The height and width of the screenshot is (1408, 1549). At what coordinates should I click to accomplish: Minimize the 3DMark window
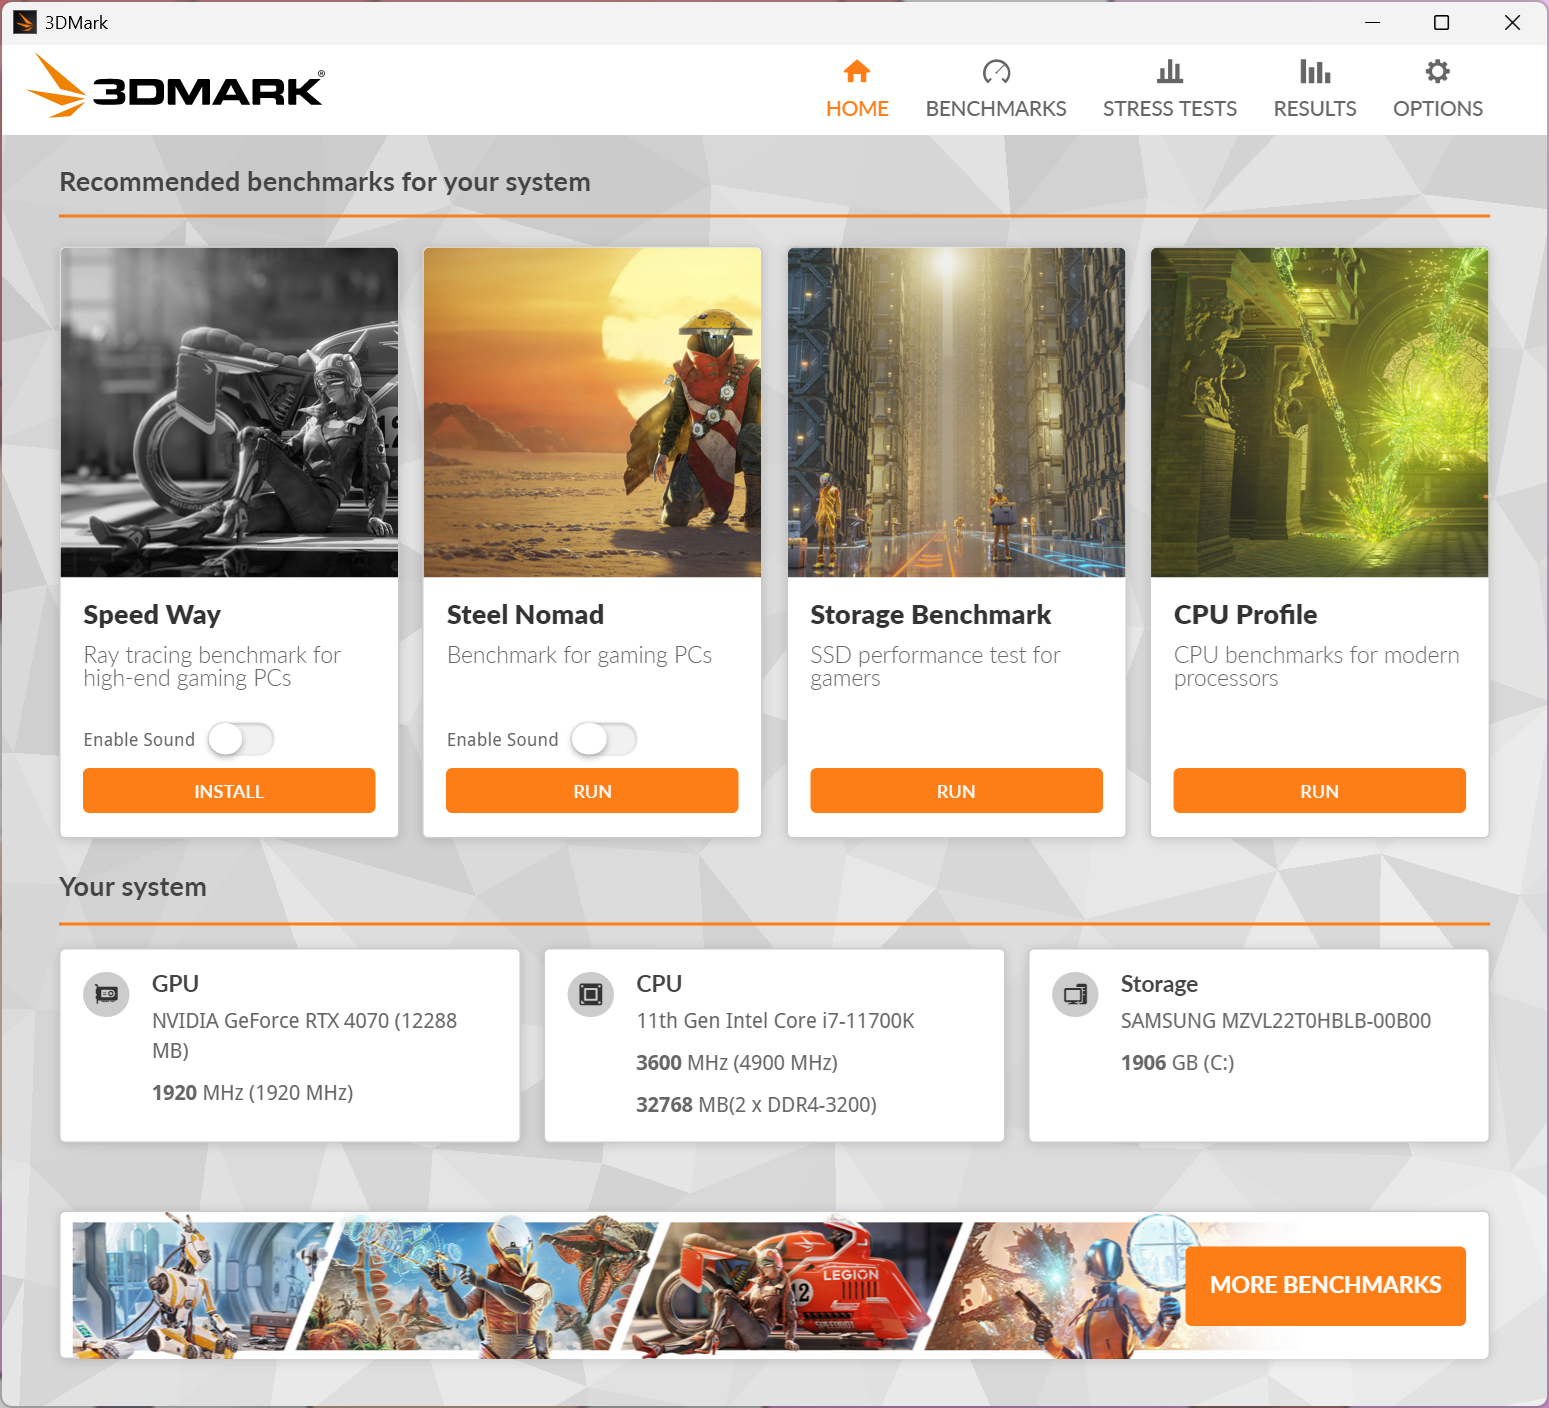pyautogui.click(x=1372, y=22)
